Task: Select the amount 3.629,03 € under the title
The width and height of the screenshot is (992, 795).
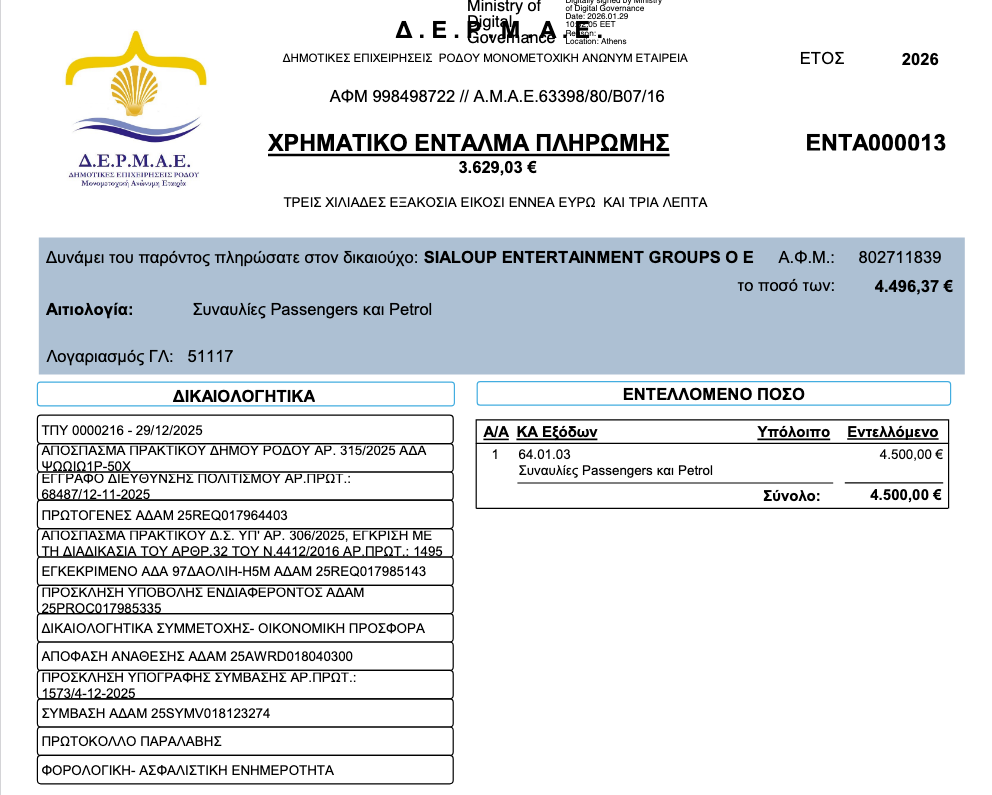Action: coord(497,168)
